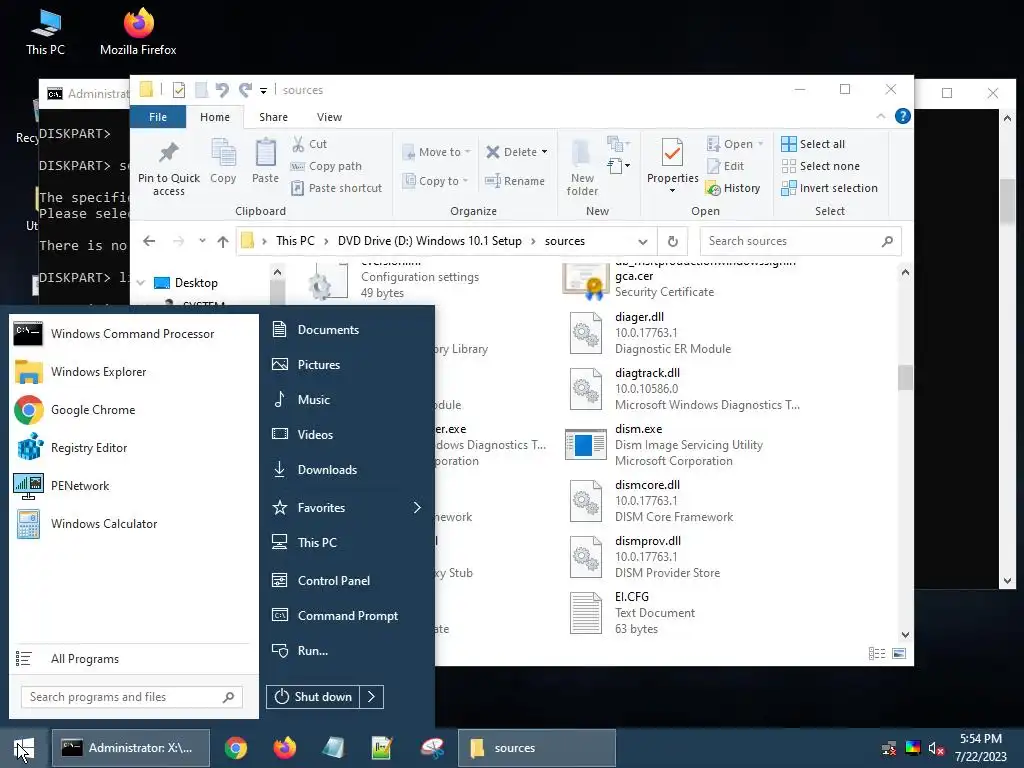Open Windows Calculator from start menu
1024x768 pixels.
pos(133,524)
